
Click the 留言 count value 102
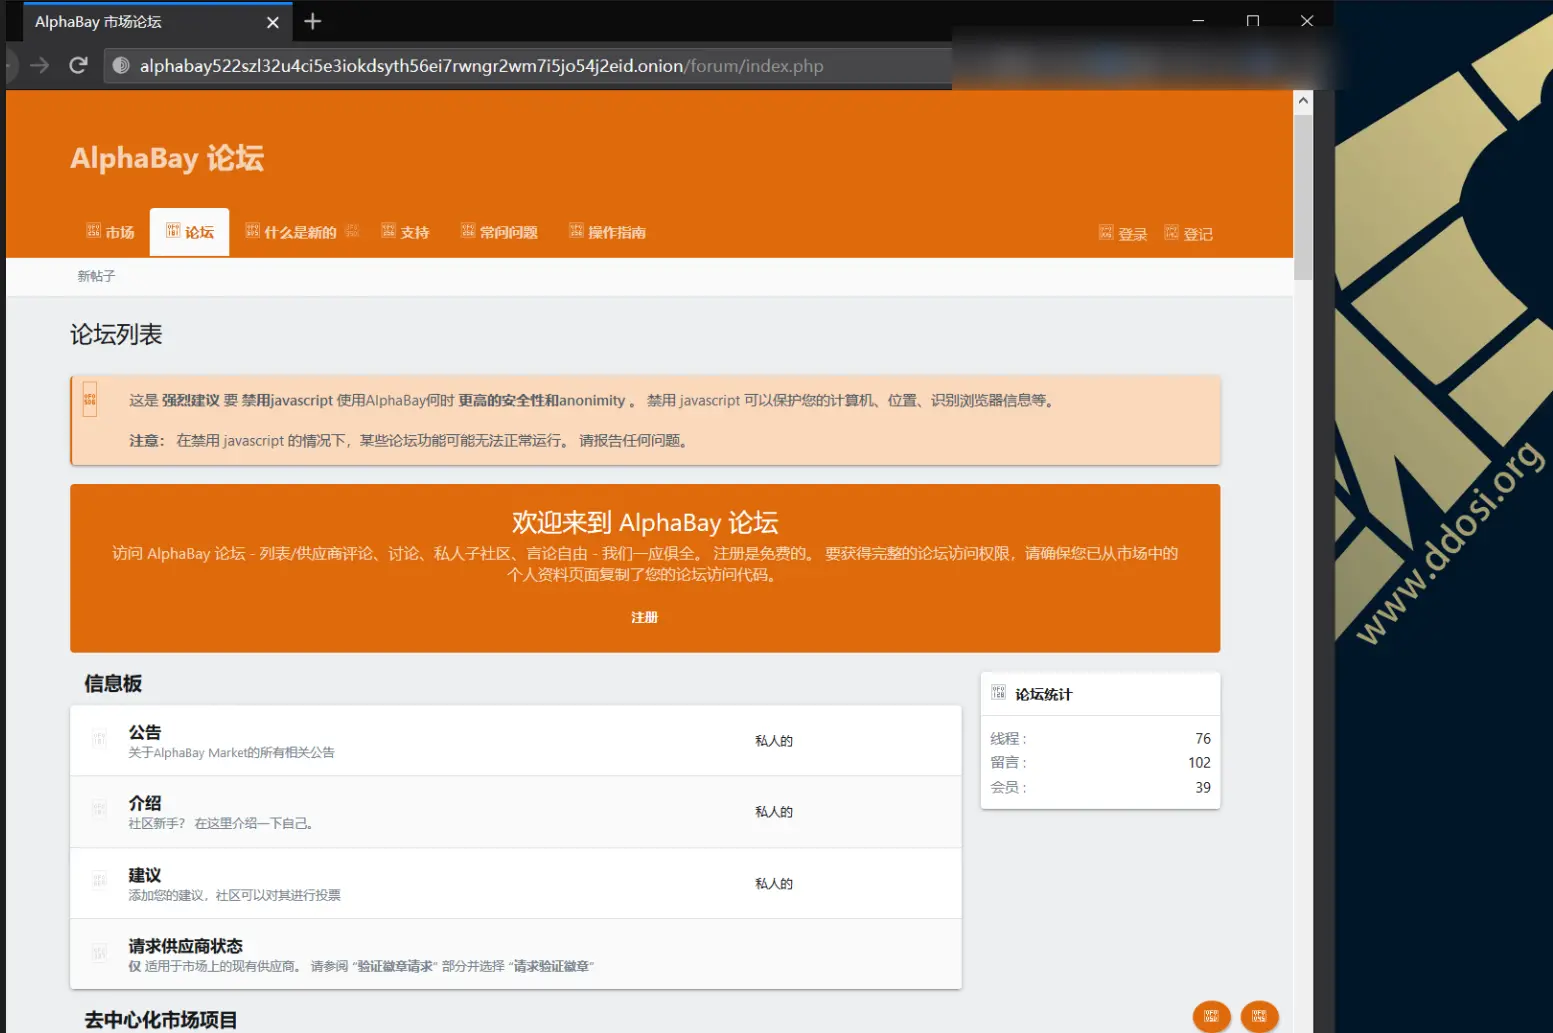coord(1199,762)
